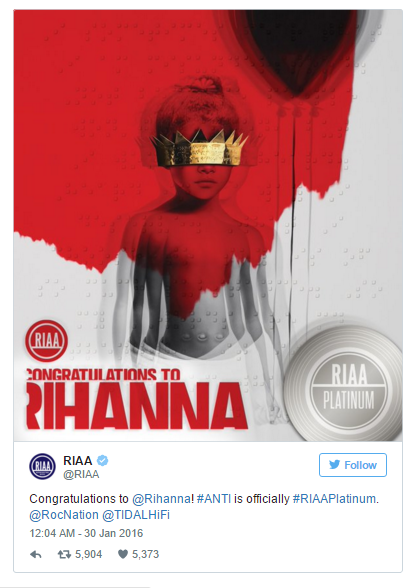Open the @Rihanna mention link
The image size is (415, 588).
click(x=162, y=499)
